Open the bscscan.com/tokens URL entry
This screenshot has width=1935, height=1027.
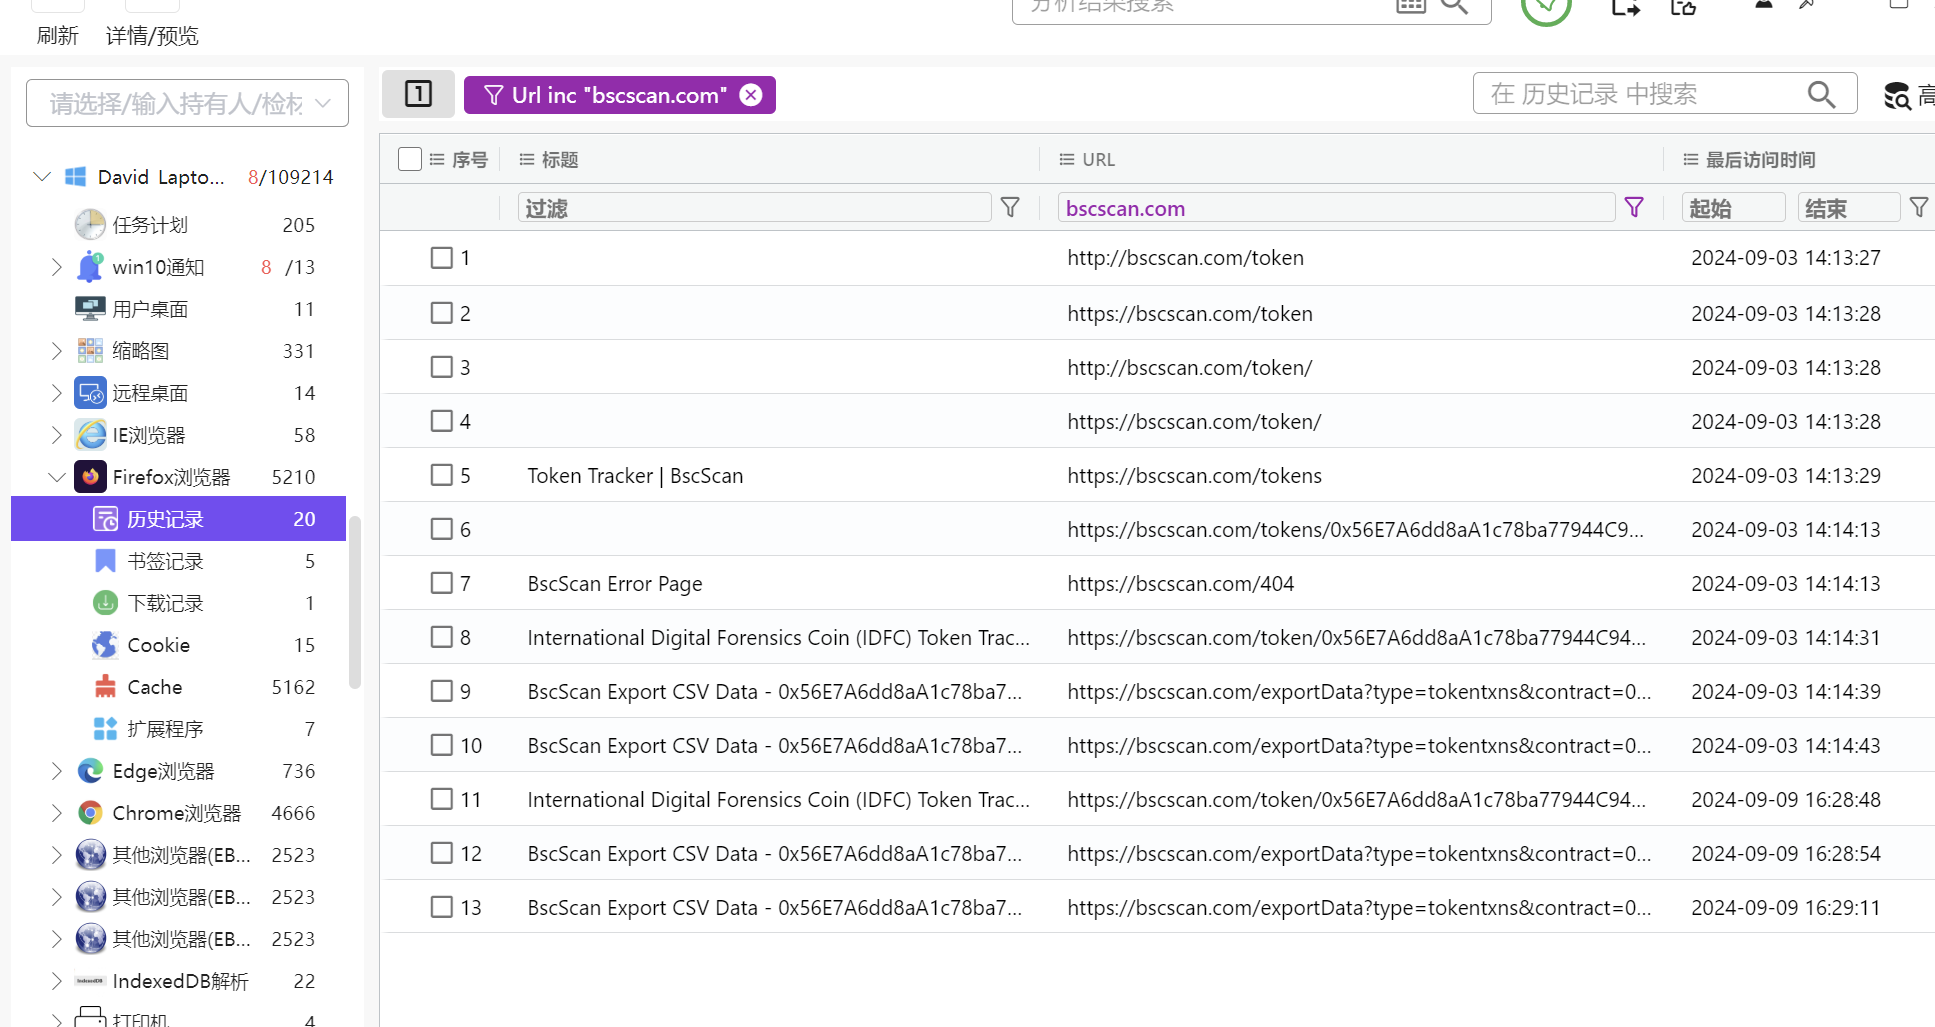tap(1194, 476)
